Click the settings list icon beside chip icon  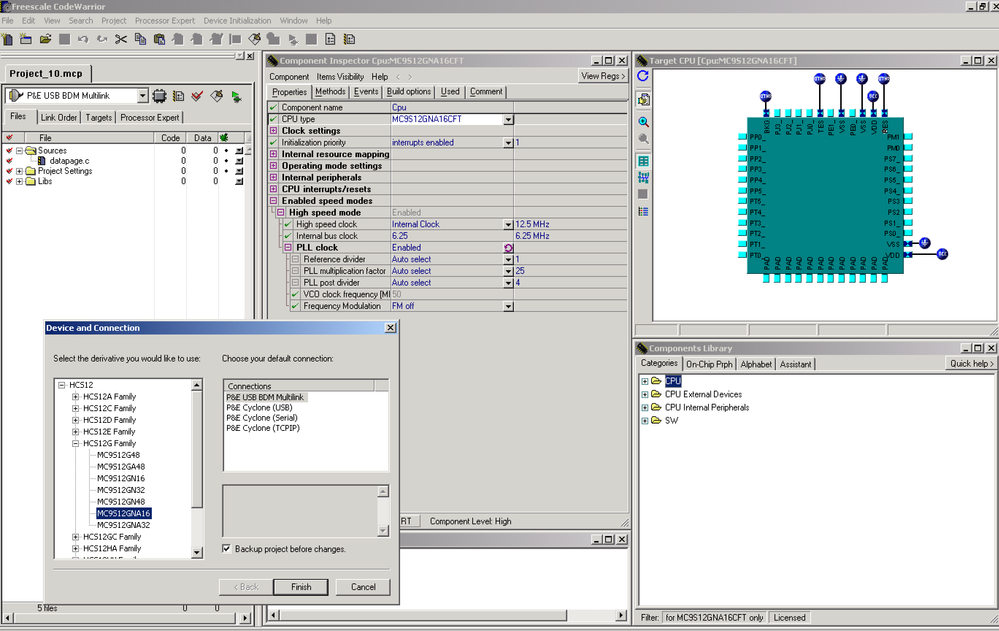(179, 96)
